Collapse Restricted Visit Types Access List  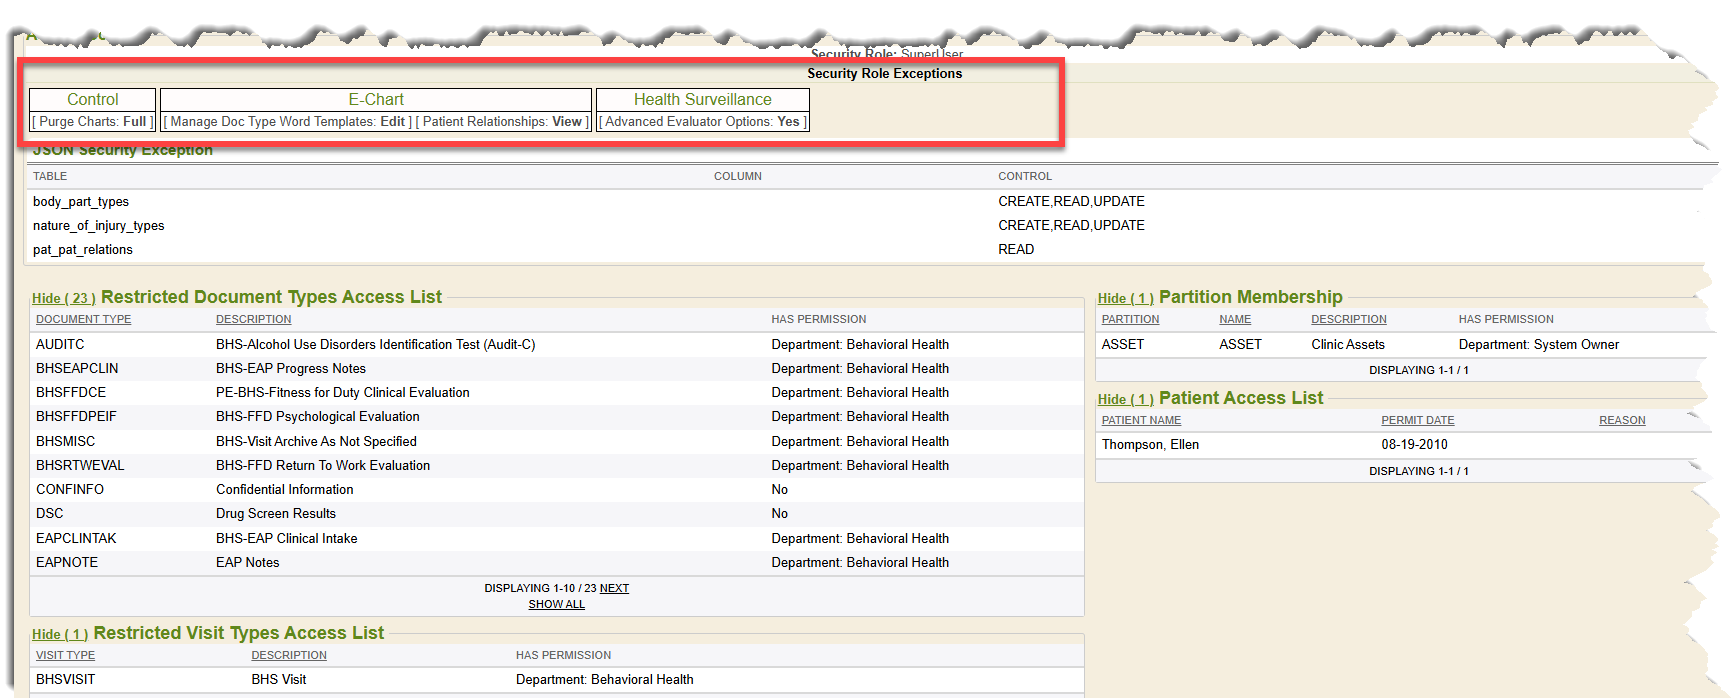coord(60,634)
